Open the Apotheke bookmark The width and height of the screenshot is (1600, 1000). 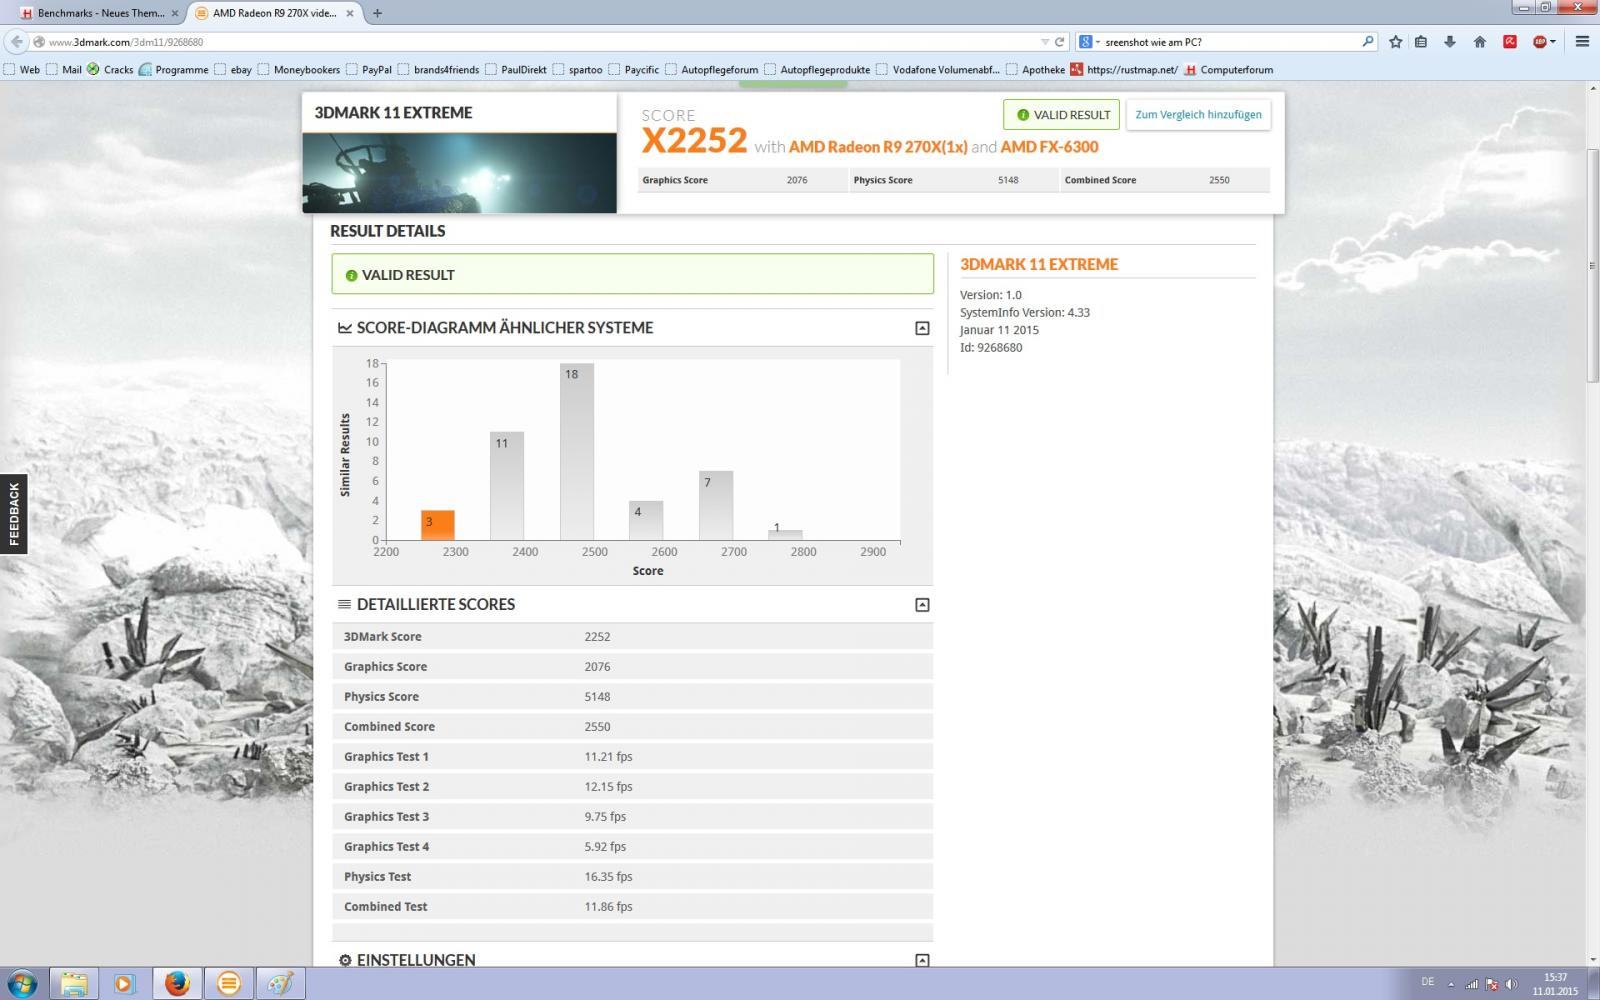pos(1035,70)
